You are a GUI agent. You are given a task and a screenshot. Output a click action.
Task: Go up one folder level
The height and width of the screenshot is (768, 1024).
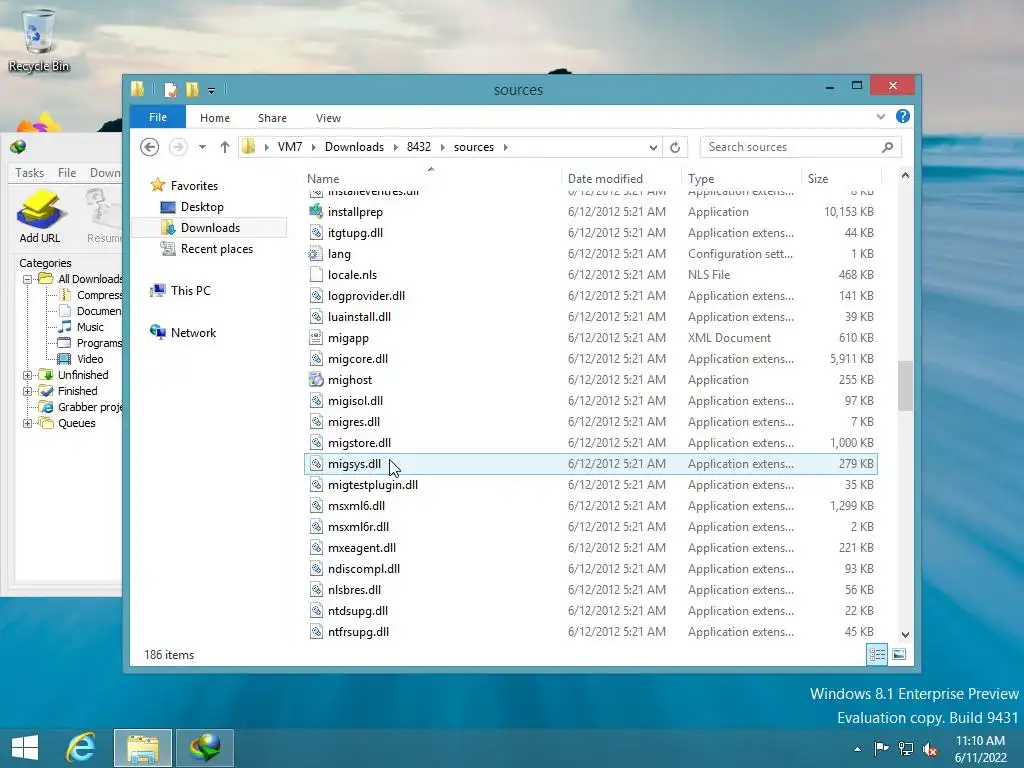click(x=225, y=147)
